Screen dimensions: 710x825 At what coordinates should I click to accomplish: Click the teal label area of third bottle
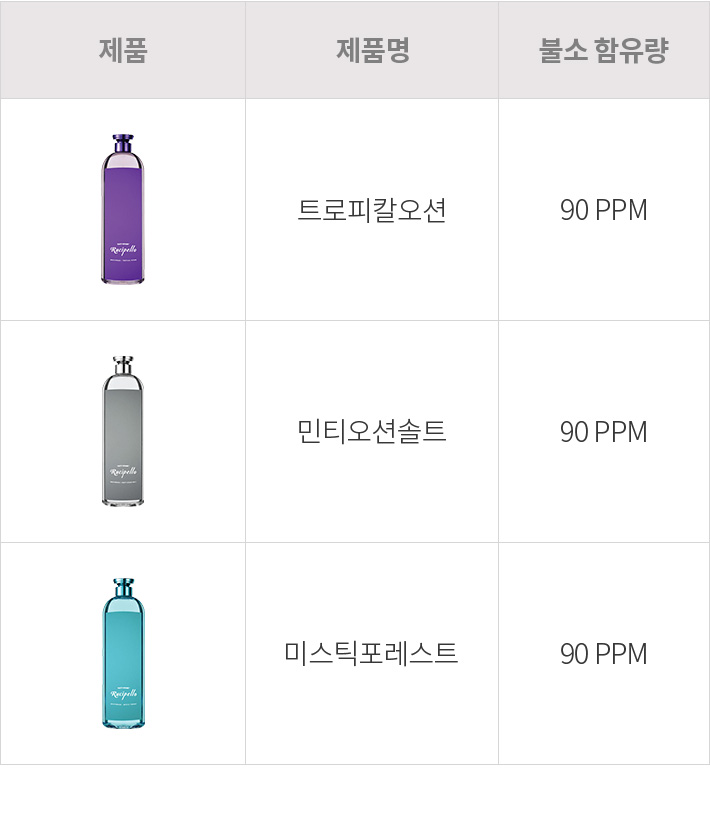[123, 668]
